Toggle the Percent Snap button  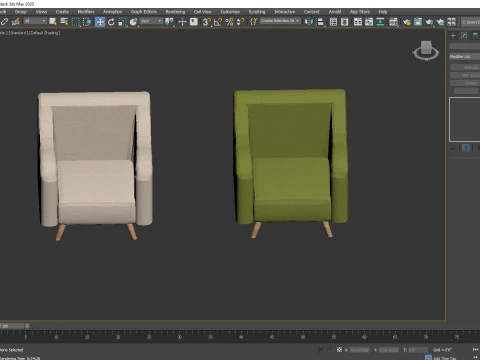[229, 22]
